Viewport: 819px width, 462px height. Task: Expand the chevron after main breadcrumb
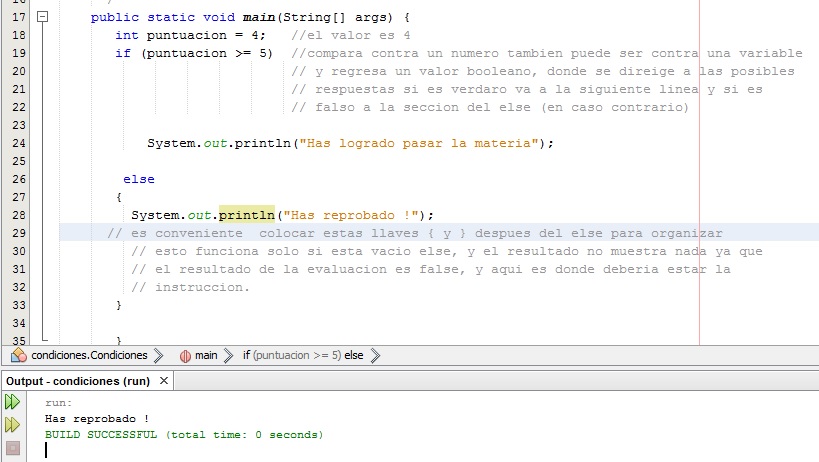coord(229,356)
